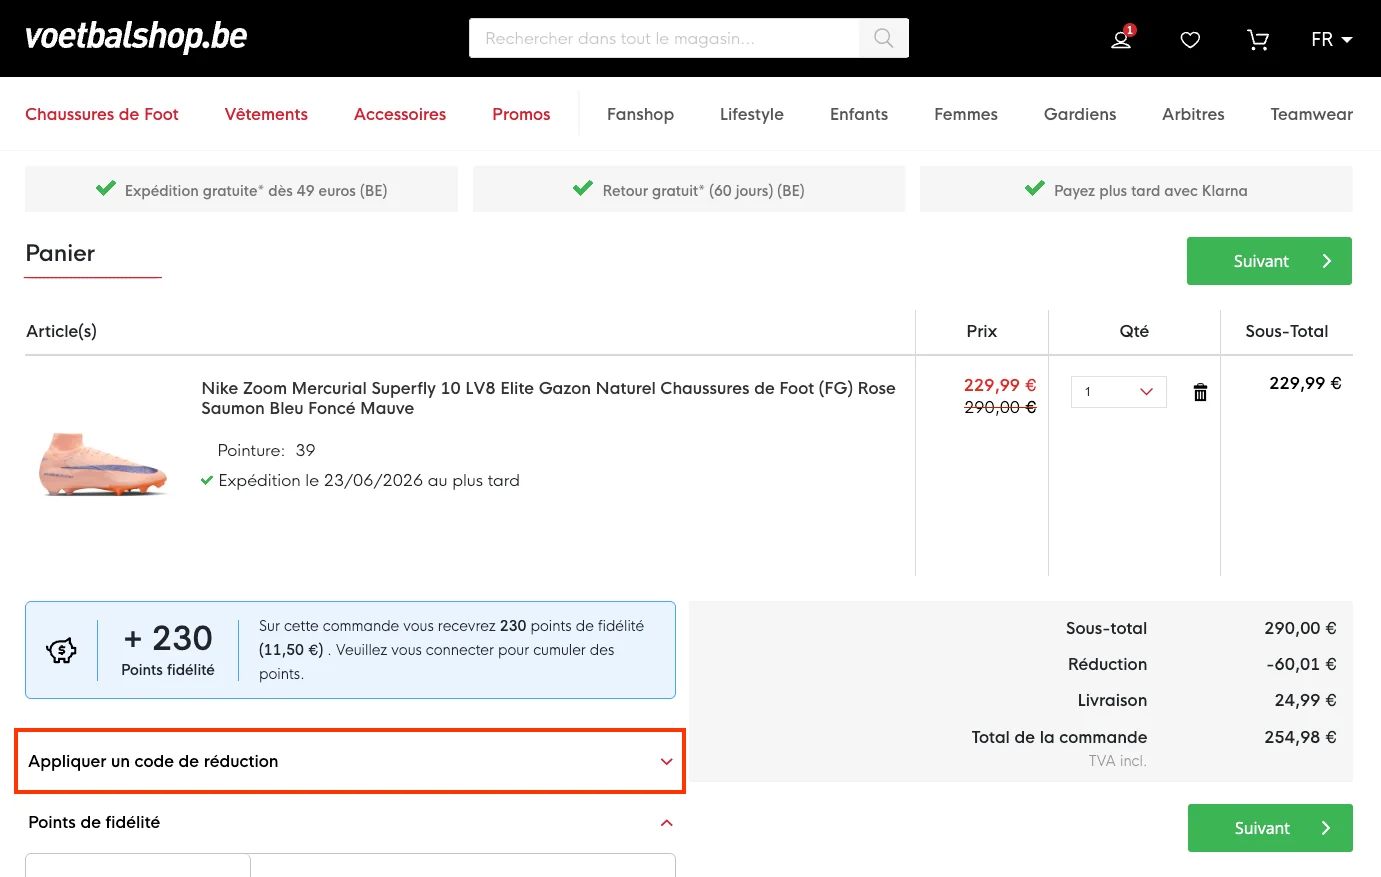Viewport: 1381px width, 877px height.
Task: Open the FR language dropdown
Action: point(1331,39)
